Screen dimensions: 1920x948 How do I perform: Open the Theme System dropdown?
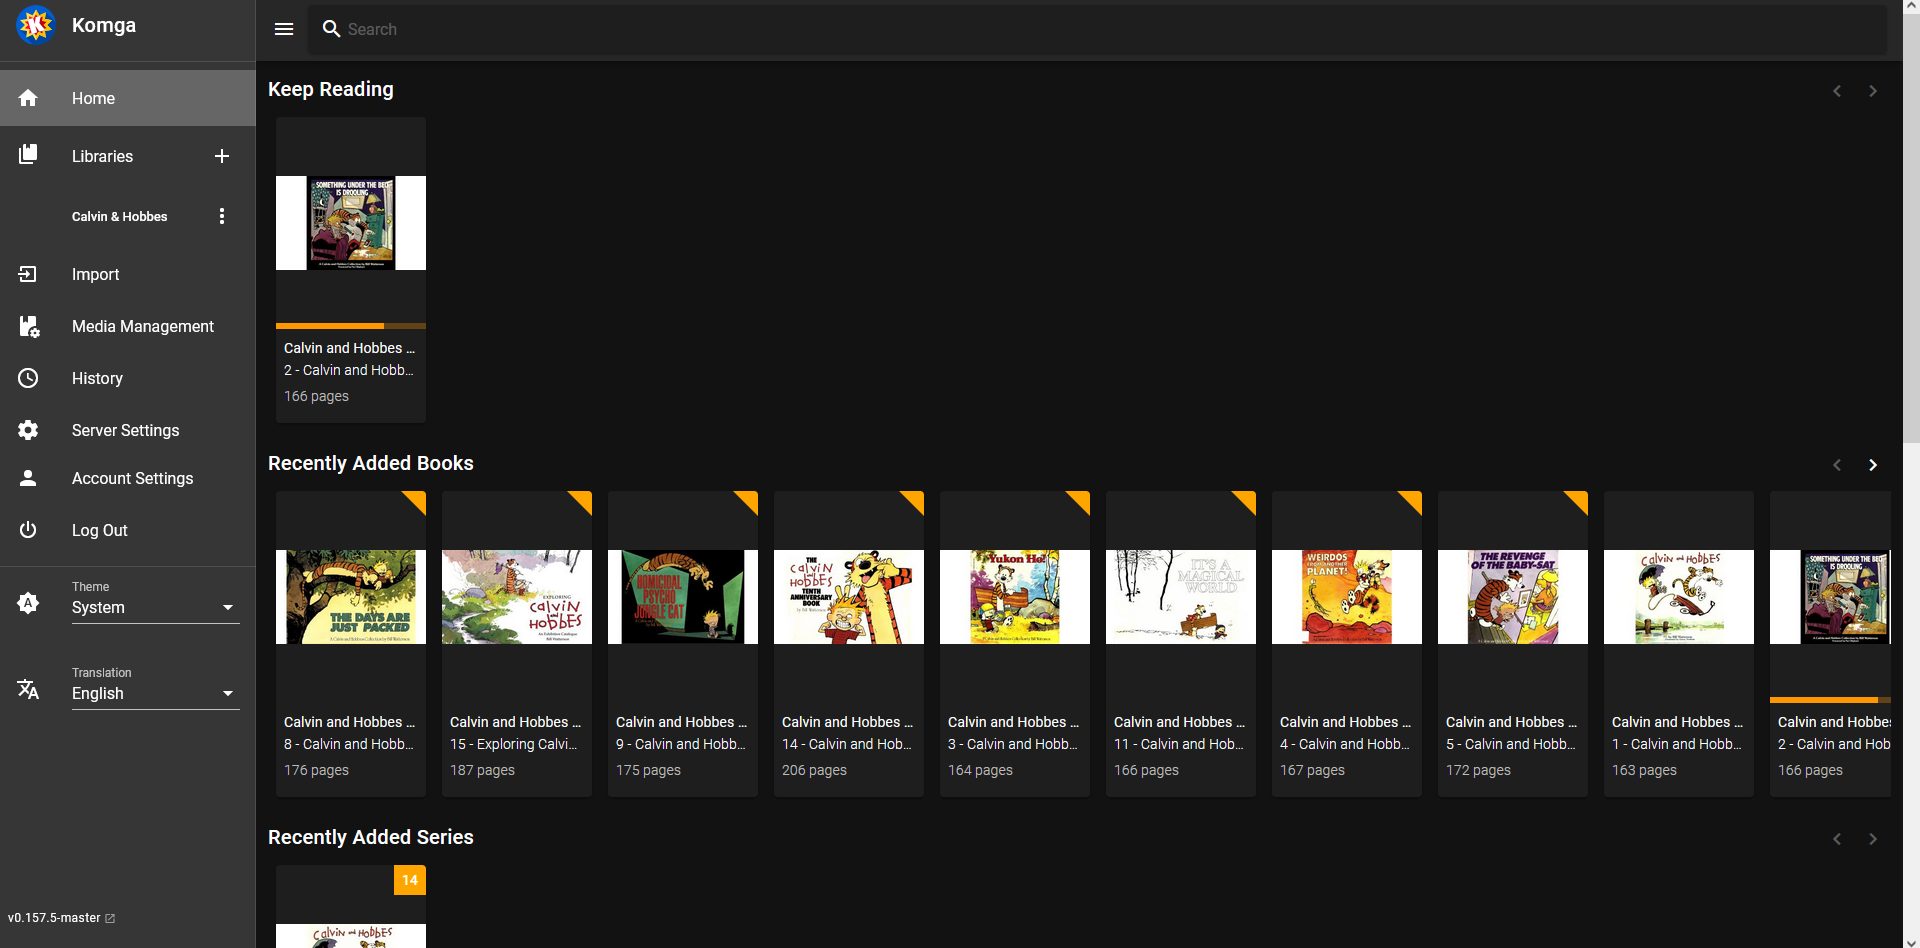click(156, 607)
